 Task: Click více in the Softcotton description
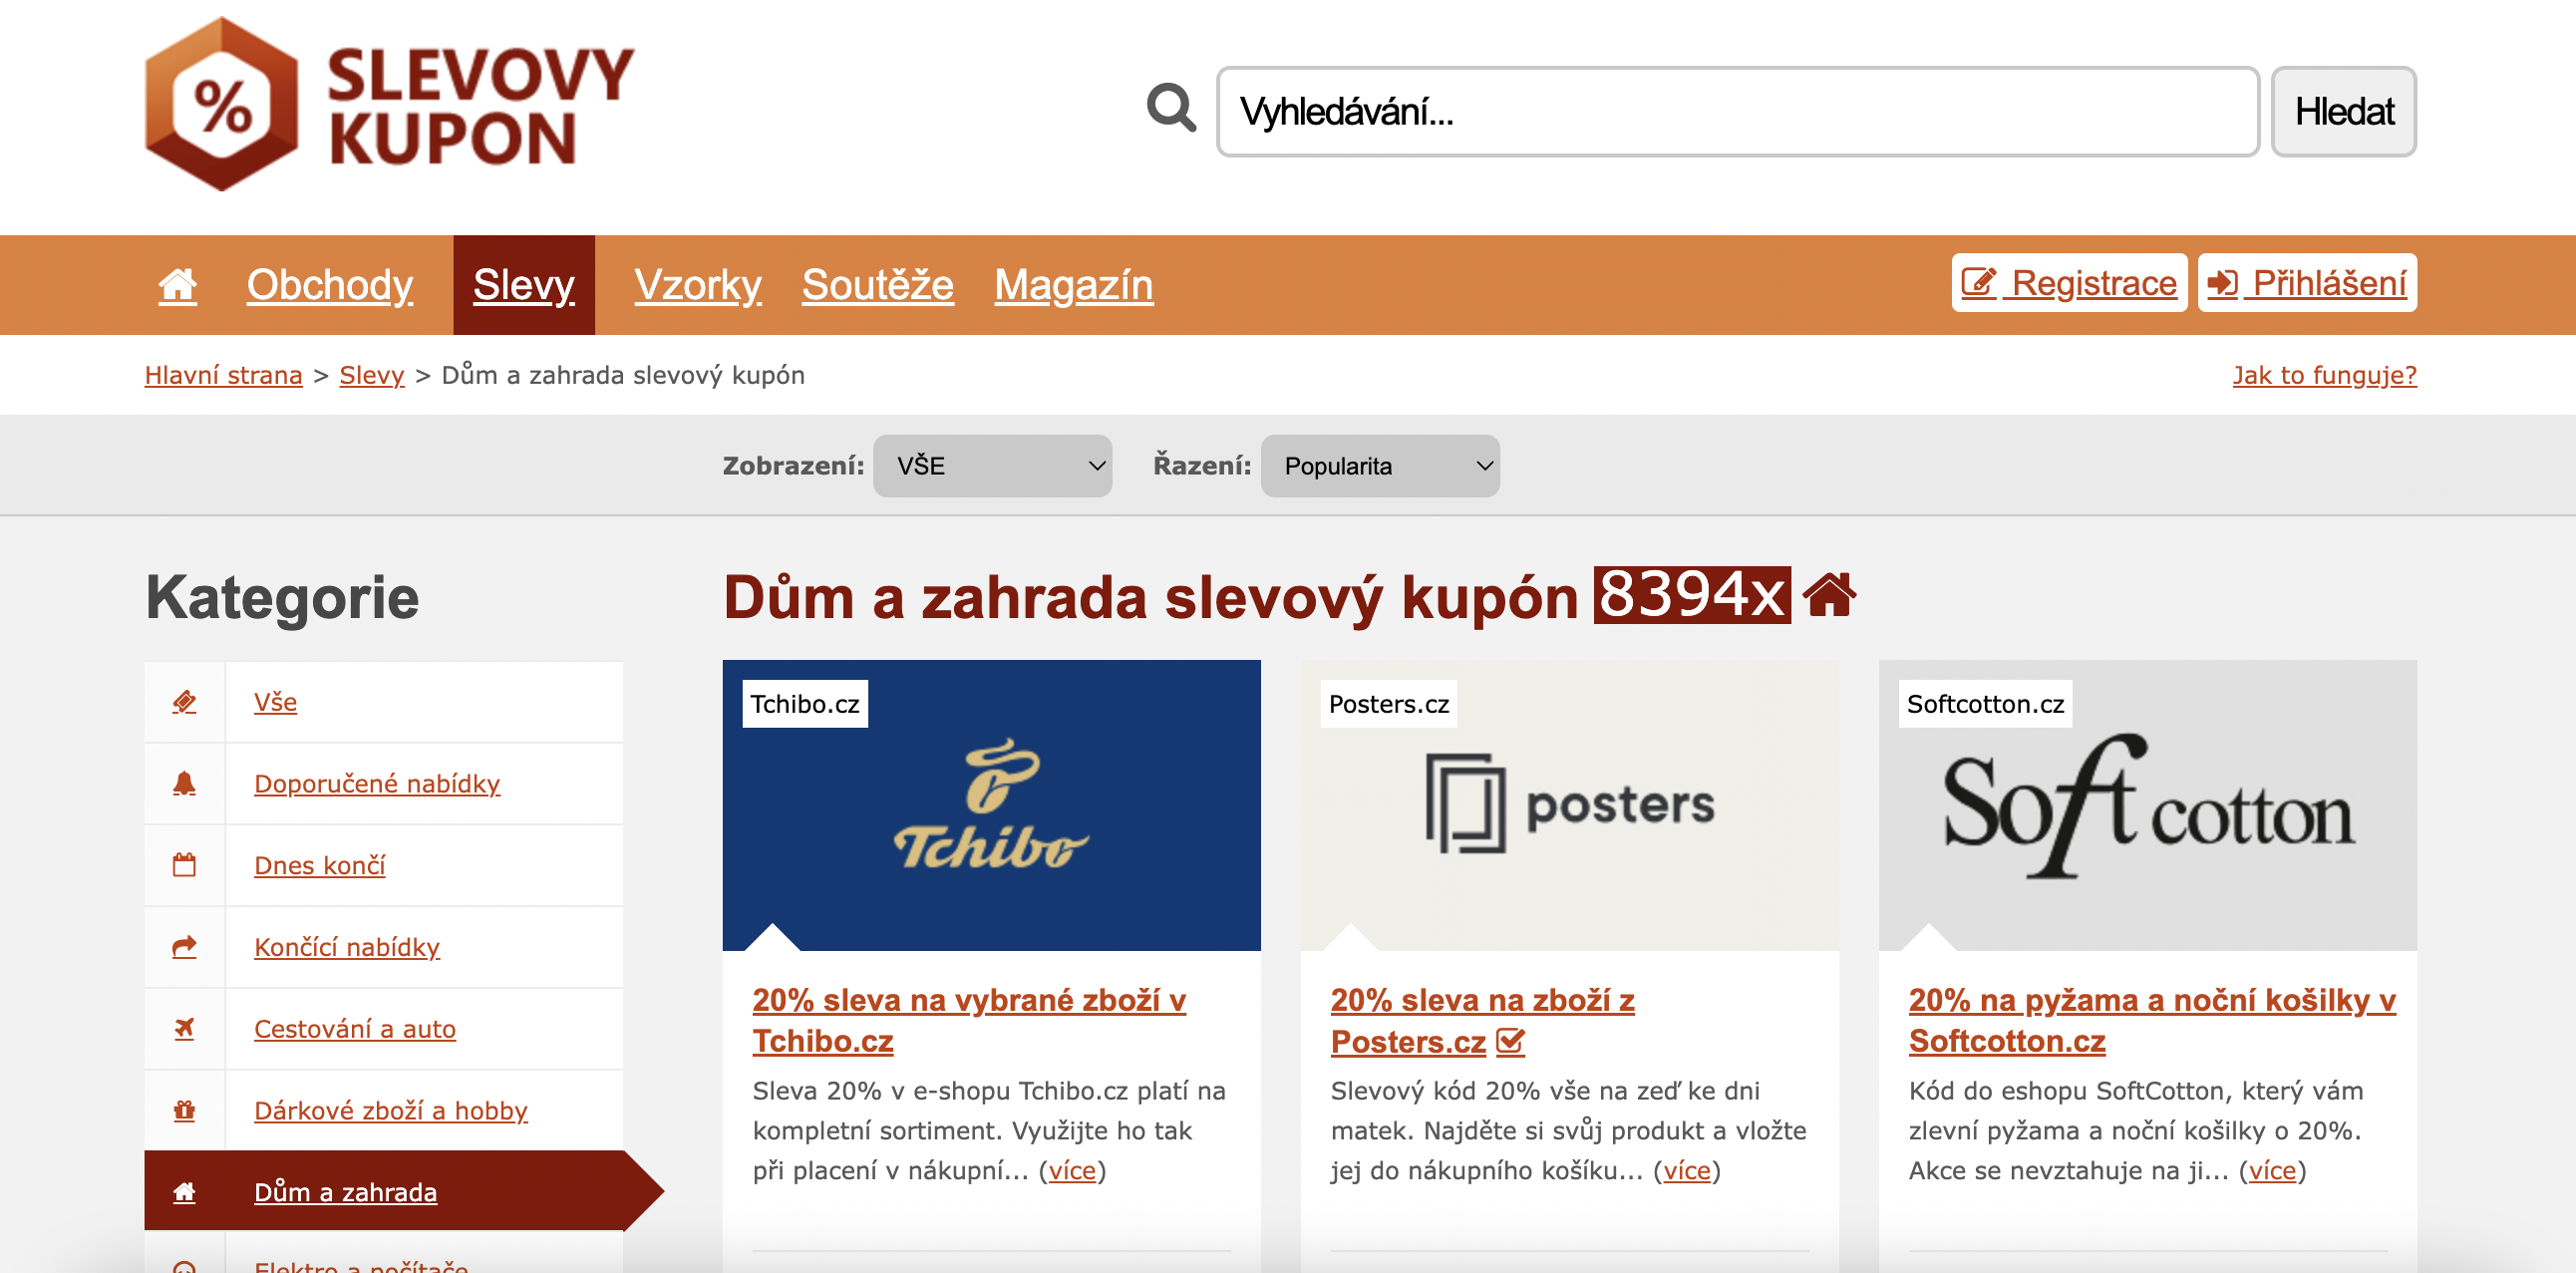click(x=2272, y=1170)
